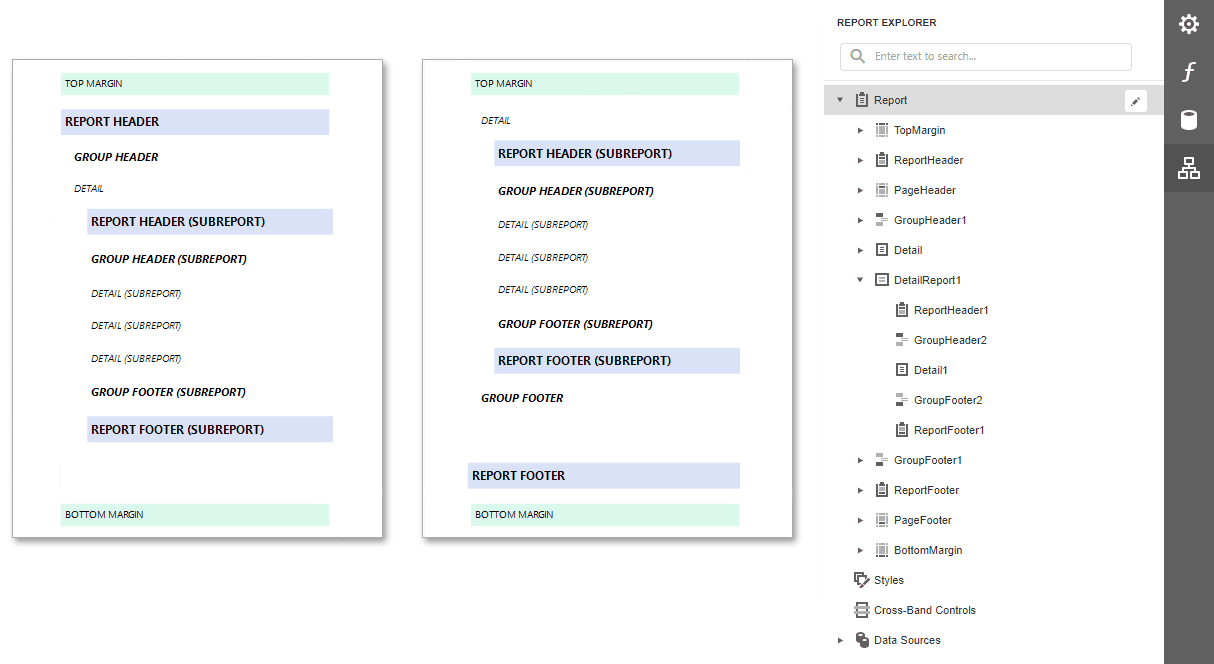Image resolution: width=1214 pixels, height=664 pixels.
Task: Collapse the DetailReport1 tree node
Action: tap(860, 279)
